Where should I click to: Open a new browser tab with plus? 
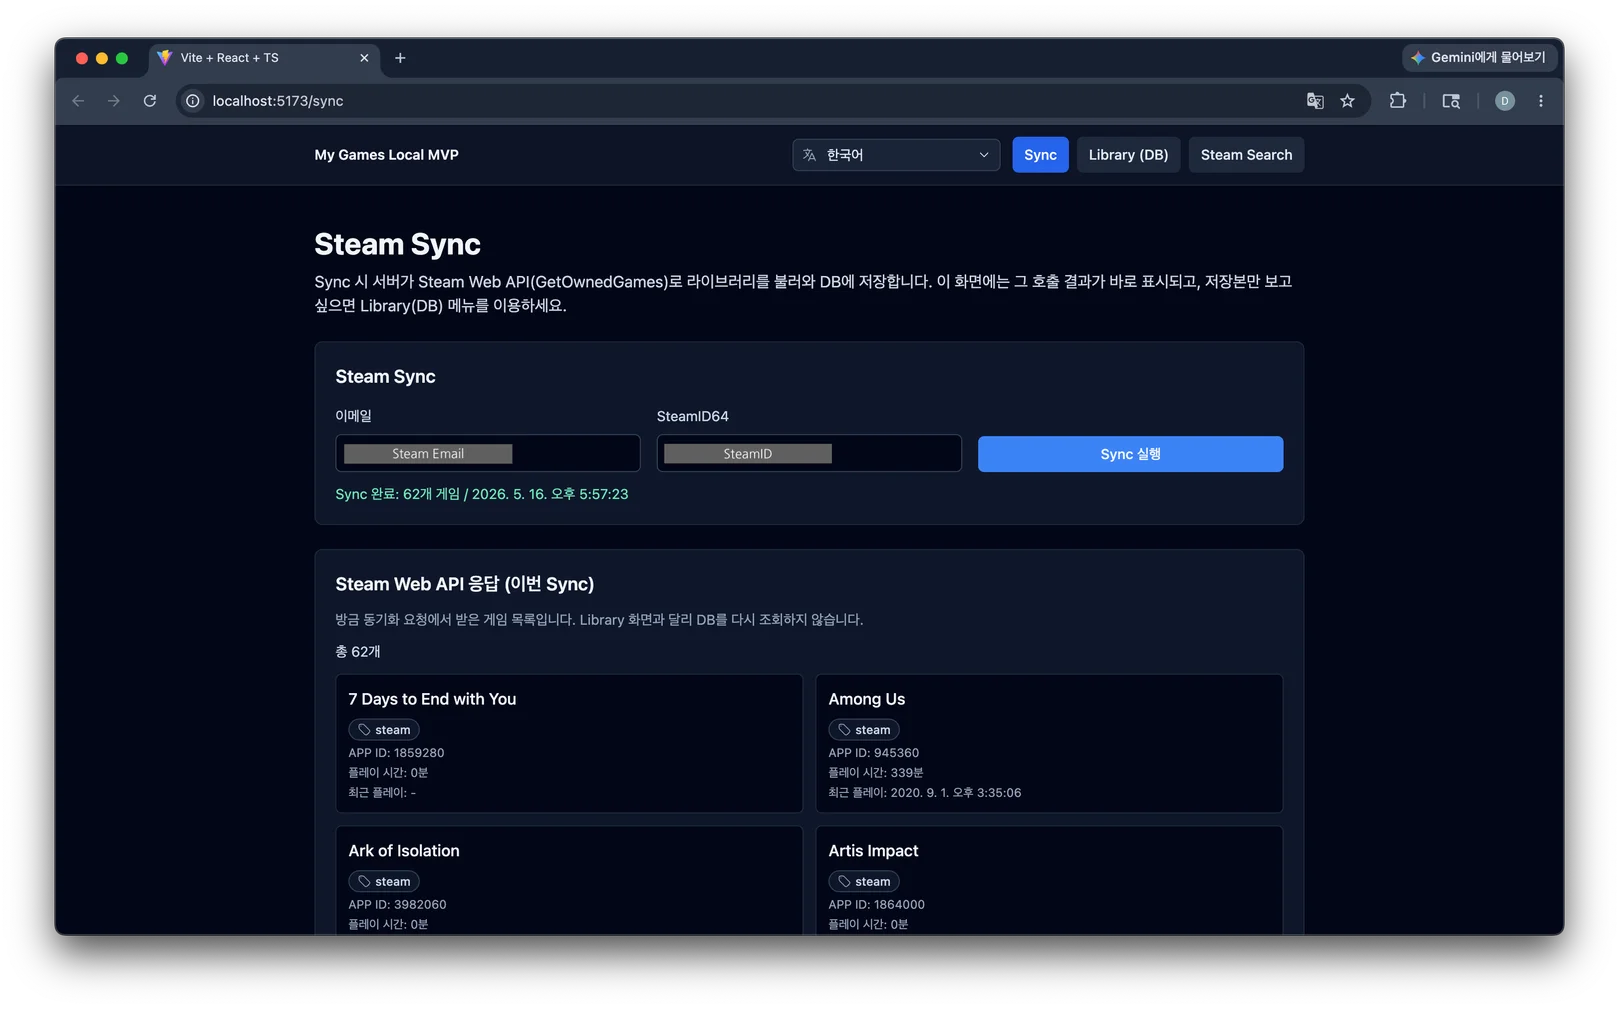[400, 58]
